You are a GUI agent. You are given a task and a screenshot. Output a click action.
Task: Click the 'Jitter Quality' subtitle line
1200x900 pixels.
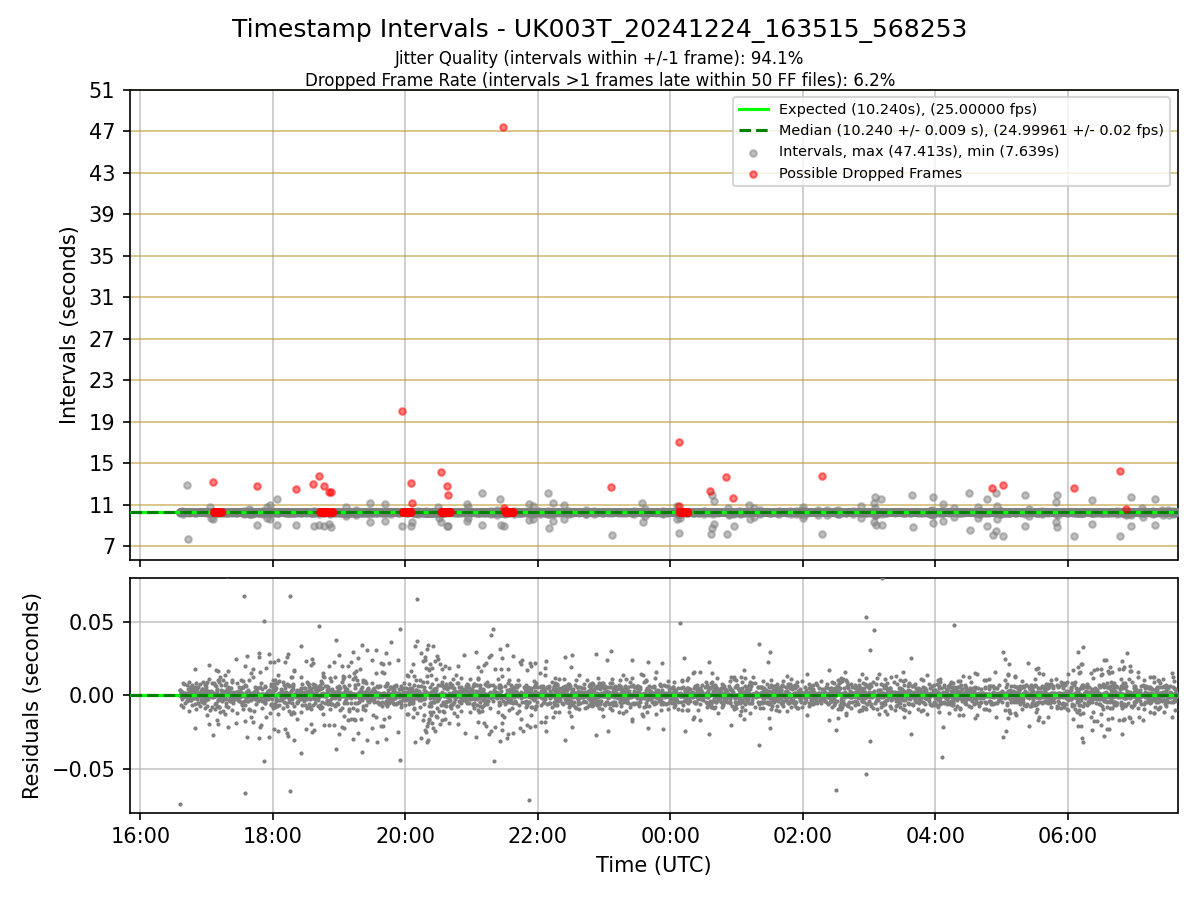[x=599, y=58]
